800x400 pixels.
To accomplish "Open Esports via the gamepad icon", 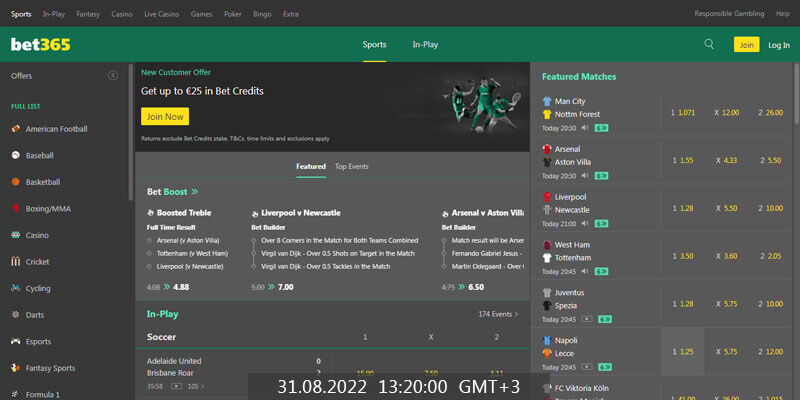I will tap(15, 341).
